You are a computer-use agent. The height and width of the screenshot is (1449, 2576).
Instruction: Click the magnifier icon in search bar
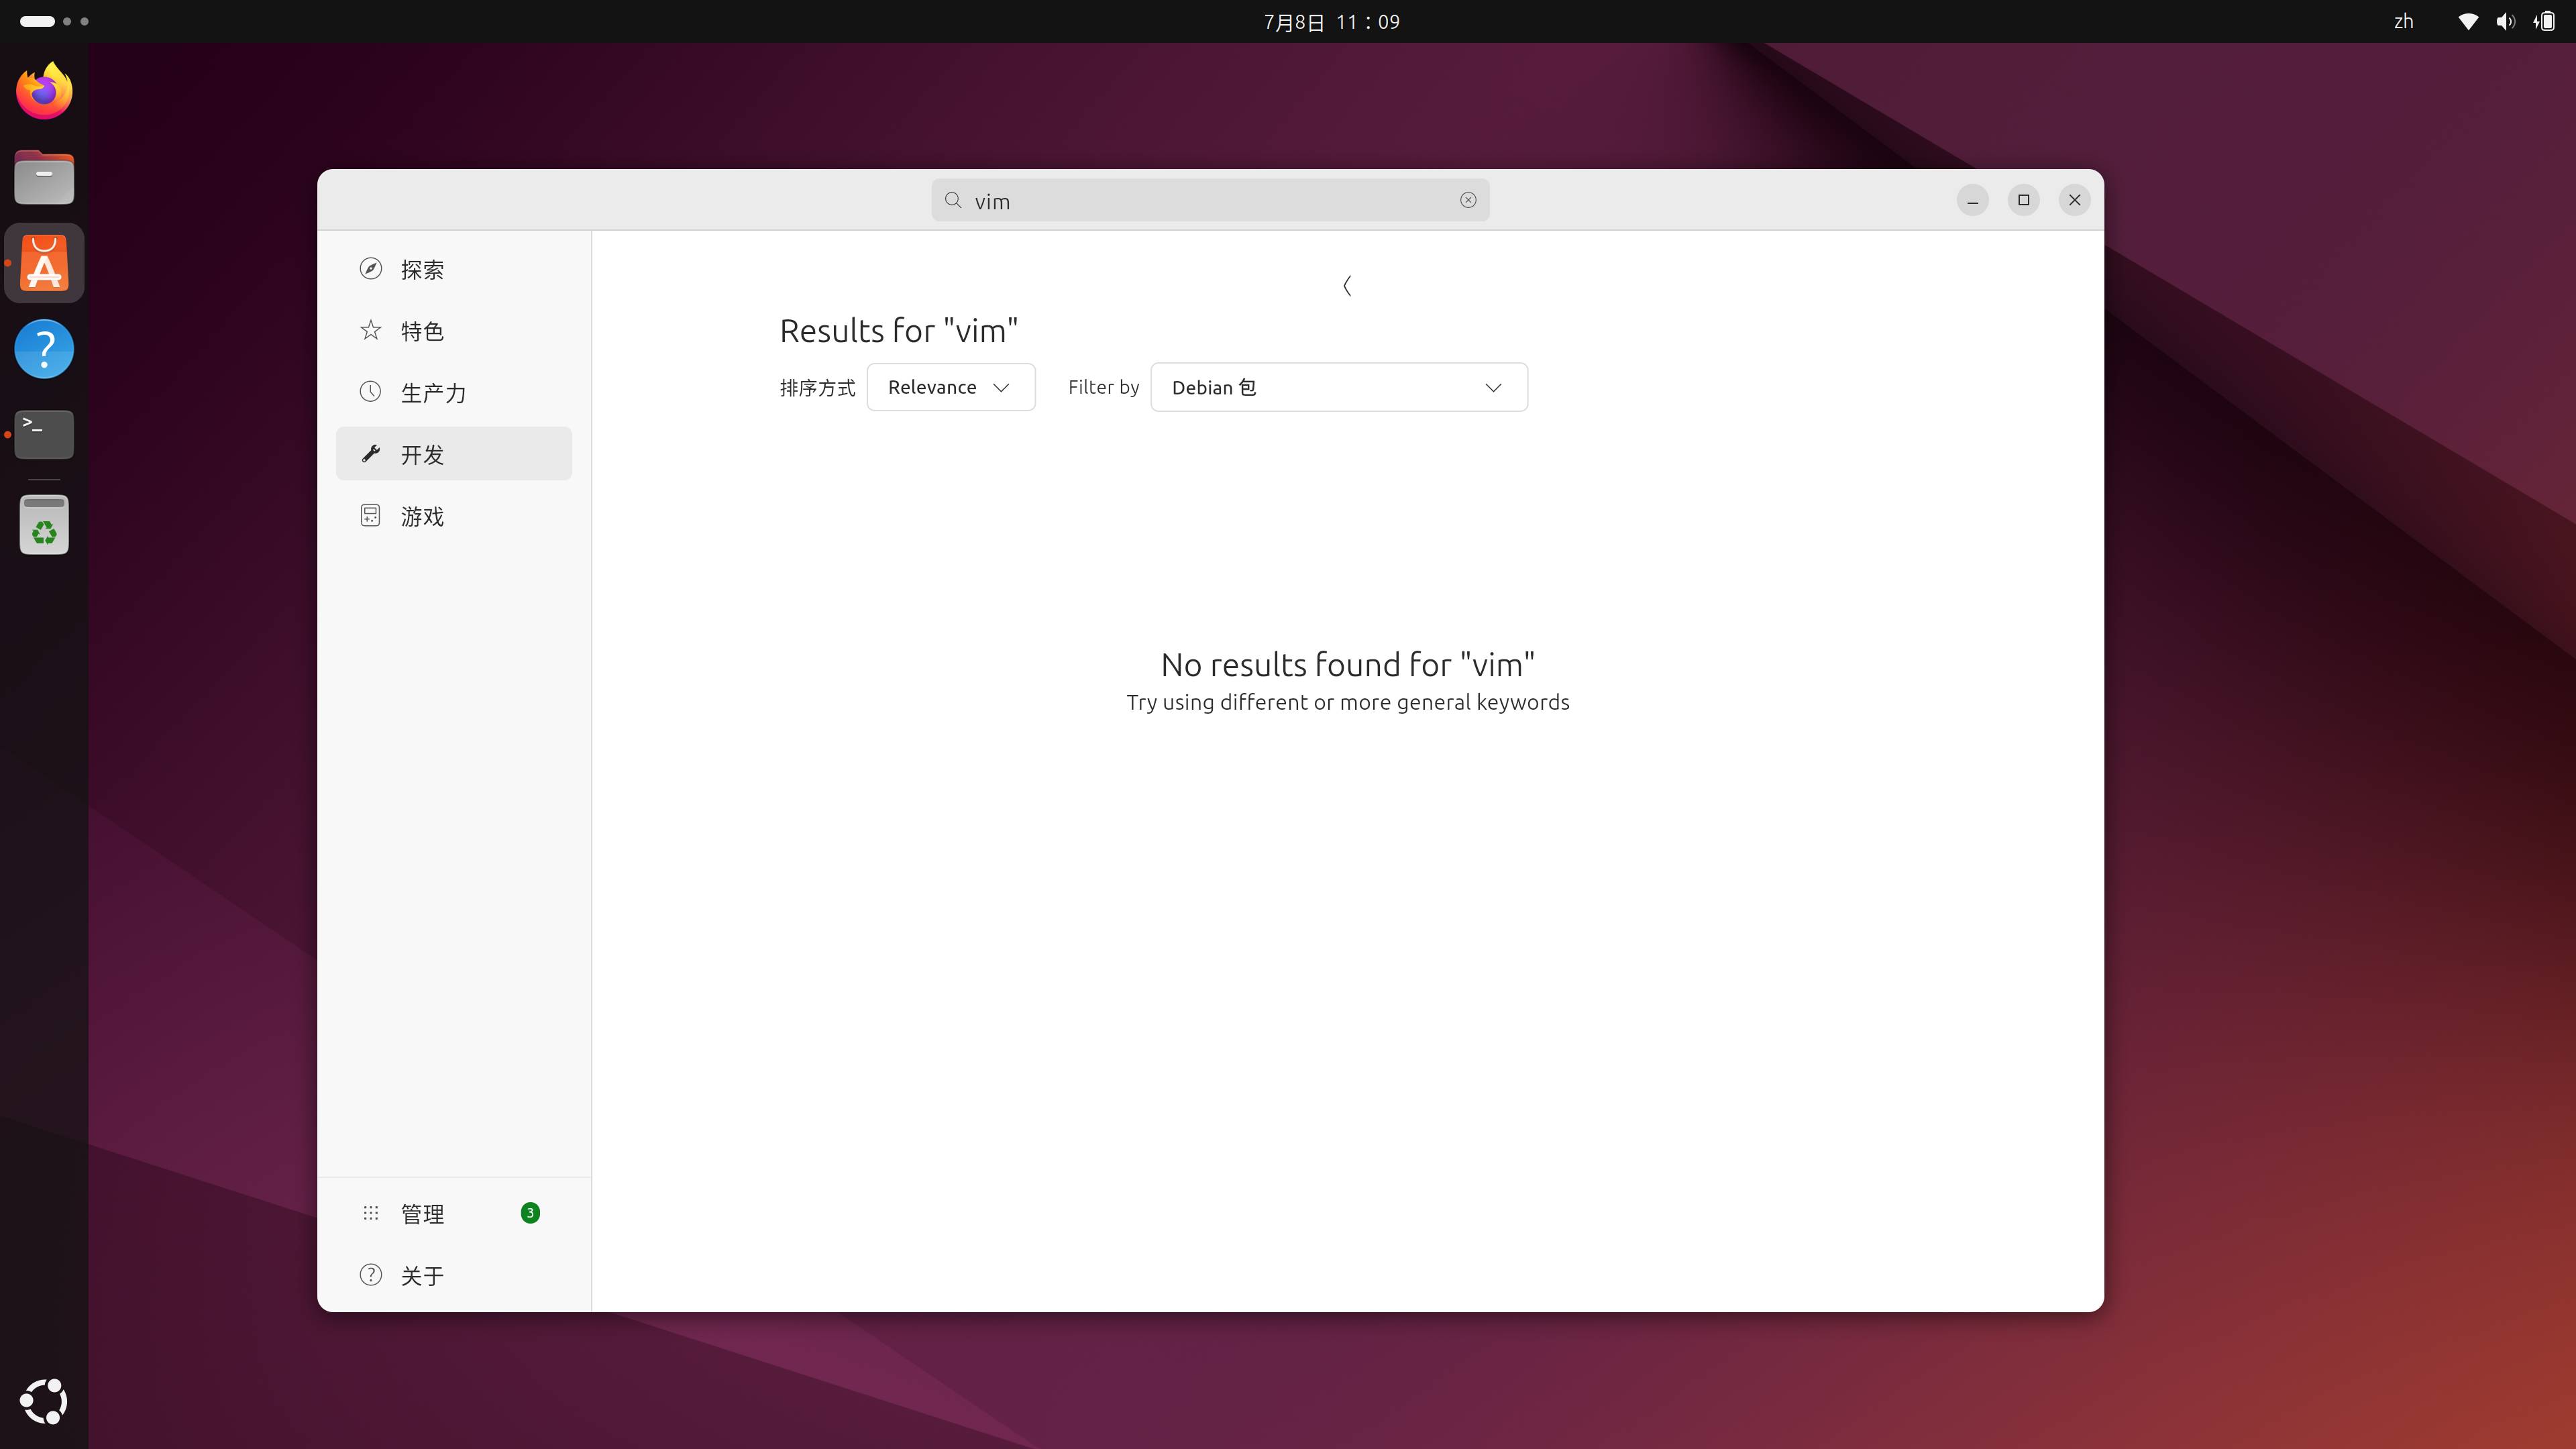click(x=953, y=200)
